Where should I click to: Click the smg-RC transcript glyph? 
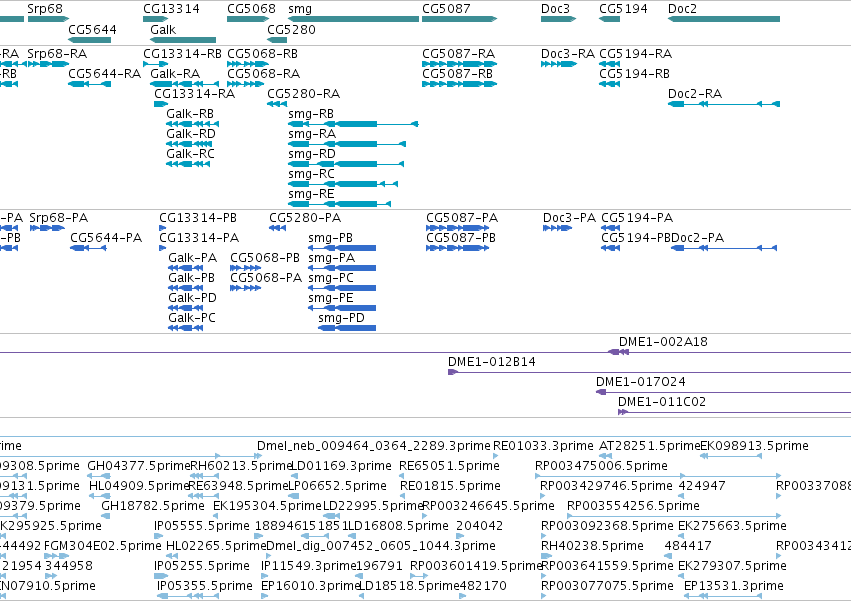(x=343, y=184)
